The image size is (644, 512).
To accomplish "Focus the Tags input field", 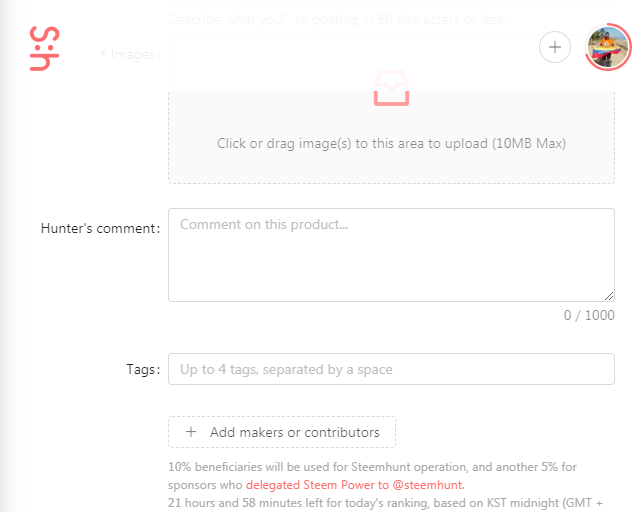I will (391, 369).
